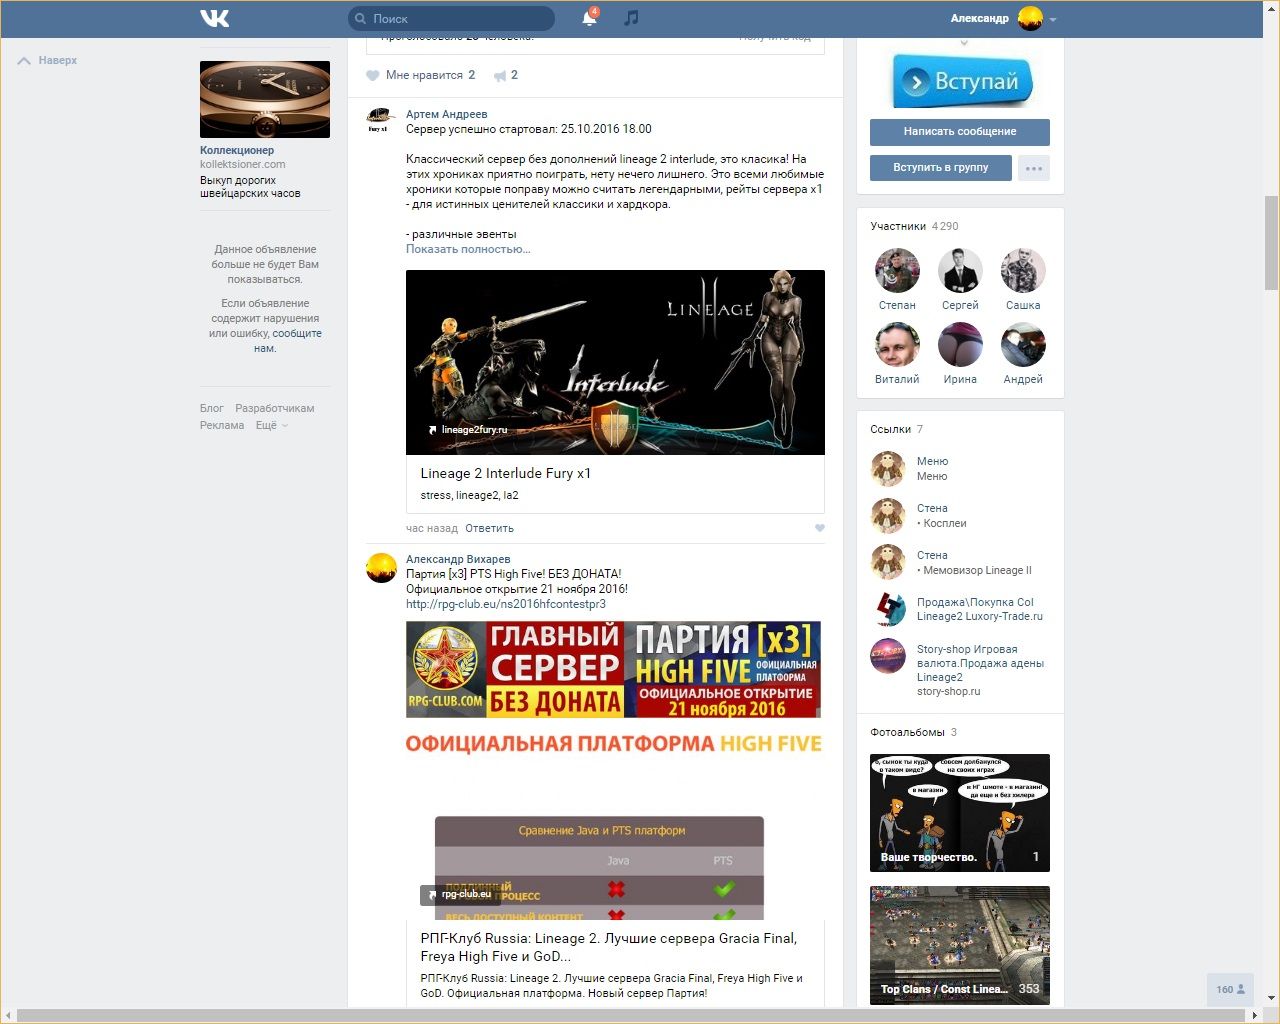Reply to Артем's post via Ответить
Image resolution: width=1280 pixels, height=1024 pixels.
coord(490,528)
